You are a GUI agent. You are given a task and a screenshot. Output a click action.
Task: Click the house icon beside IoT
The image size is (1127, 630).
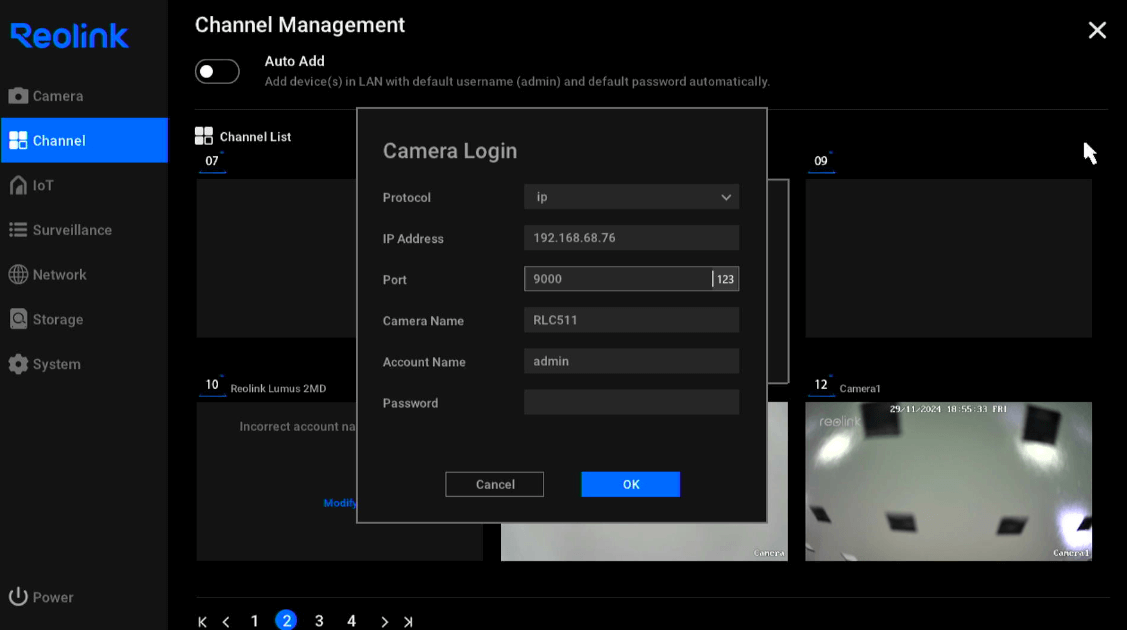[18, 185]
